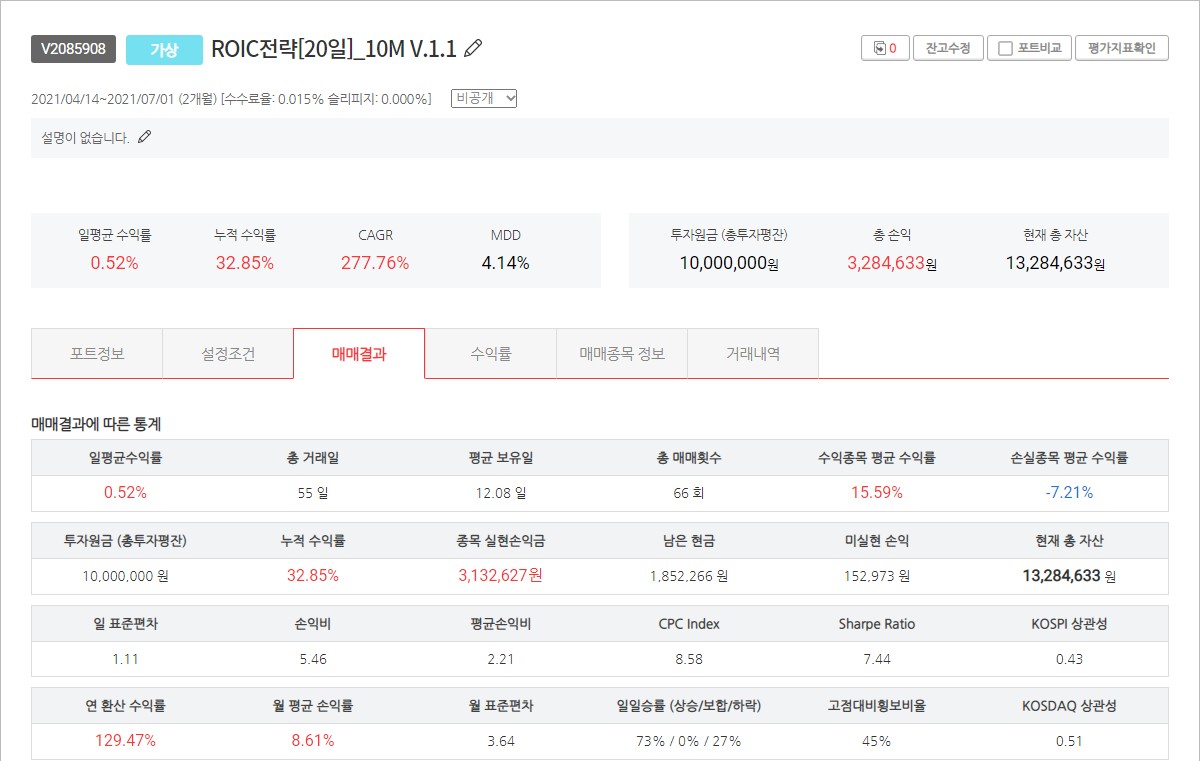The height and width of the screenshot is (761, 1200).
Task: Click the CAGR value 277.76%
Action: (375, 263)
